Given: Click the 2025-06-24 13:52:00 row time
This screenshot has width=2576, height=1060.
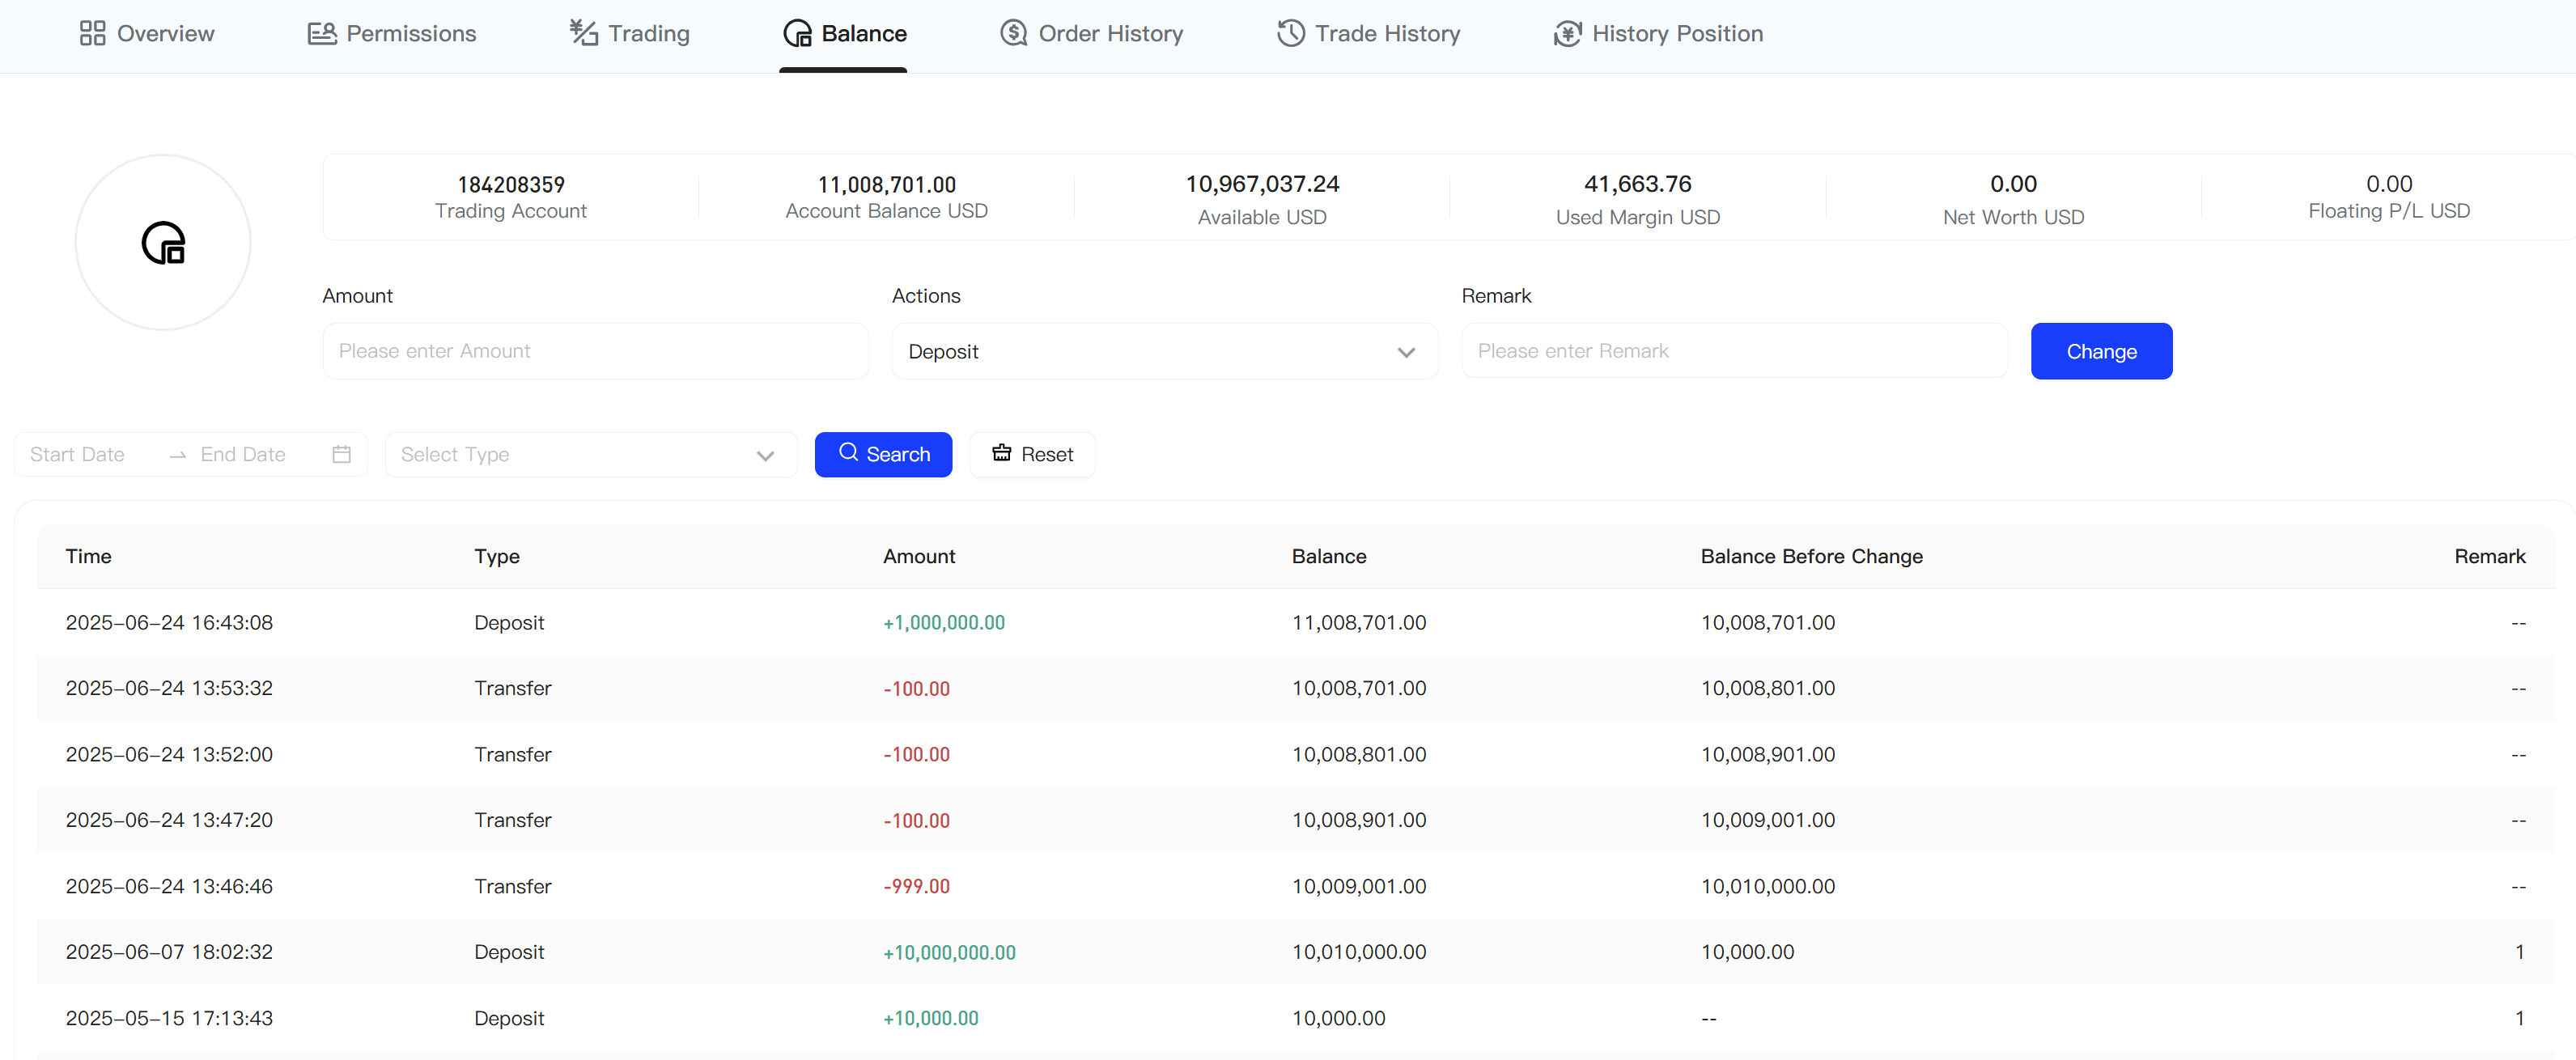Looking at the screenshot, I should coord(169,754).
